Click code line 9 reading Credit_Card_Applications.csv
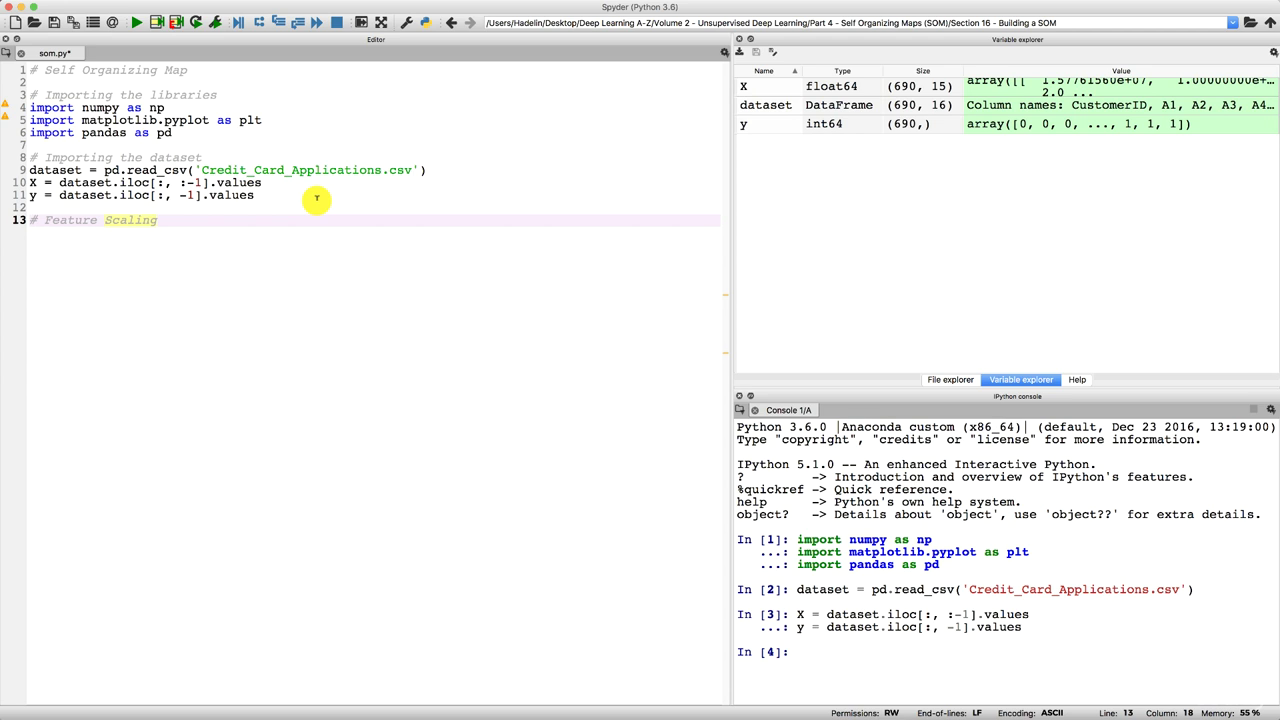The height and width of the screenshot is (720, 1280). click(x=227, y=170)
